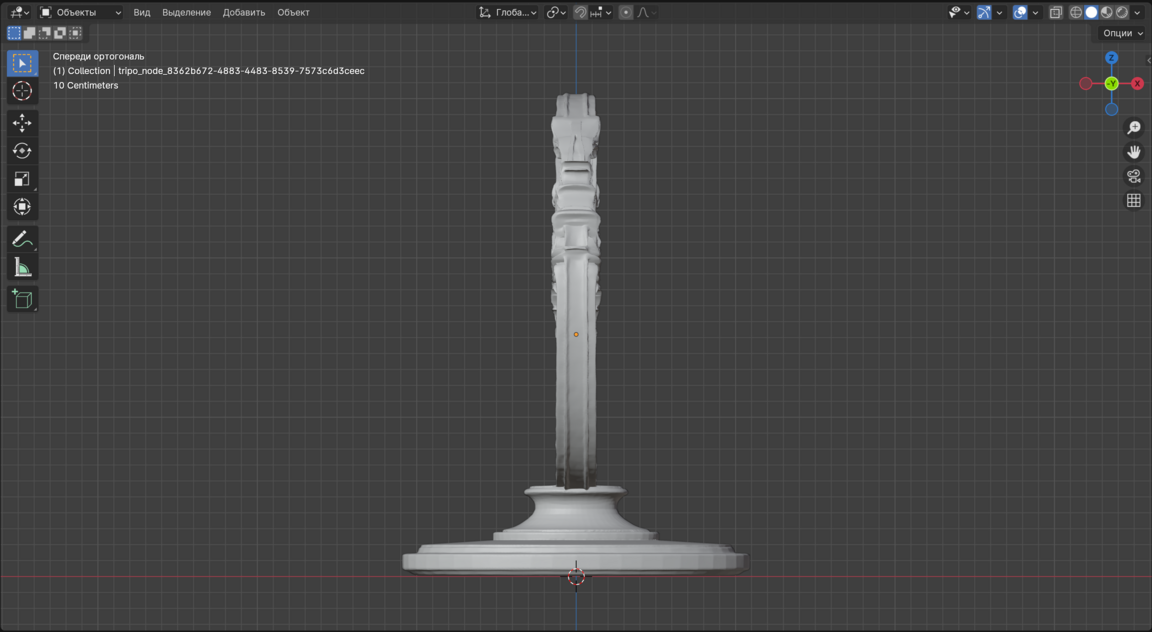This screenshot has height=632, width=1152.
Task: Choose the Scale tool
Action: click(x=22, y=179)
